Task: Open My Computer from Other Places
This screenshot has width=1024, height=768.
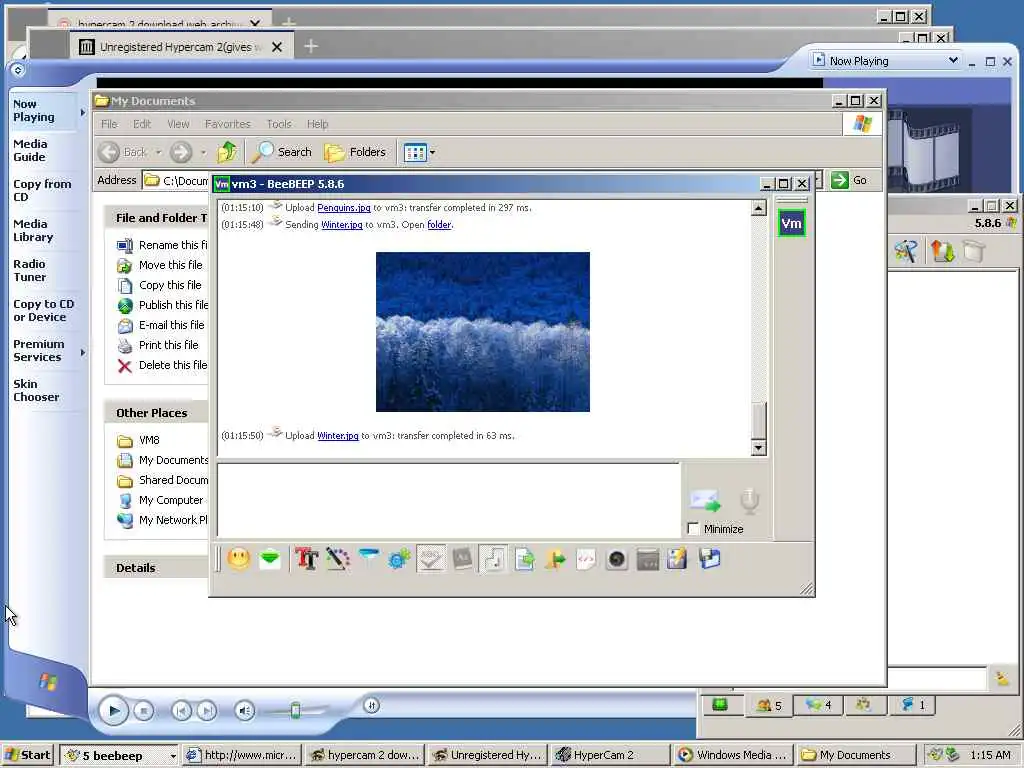Action: (161, 500)
